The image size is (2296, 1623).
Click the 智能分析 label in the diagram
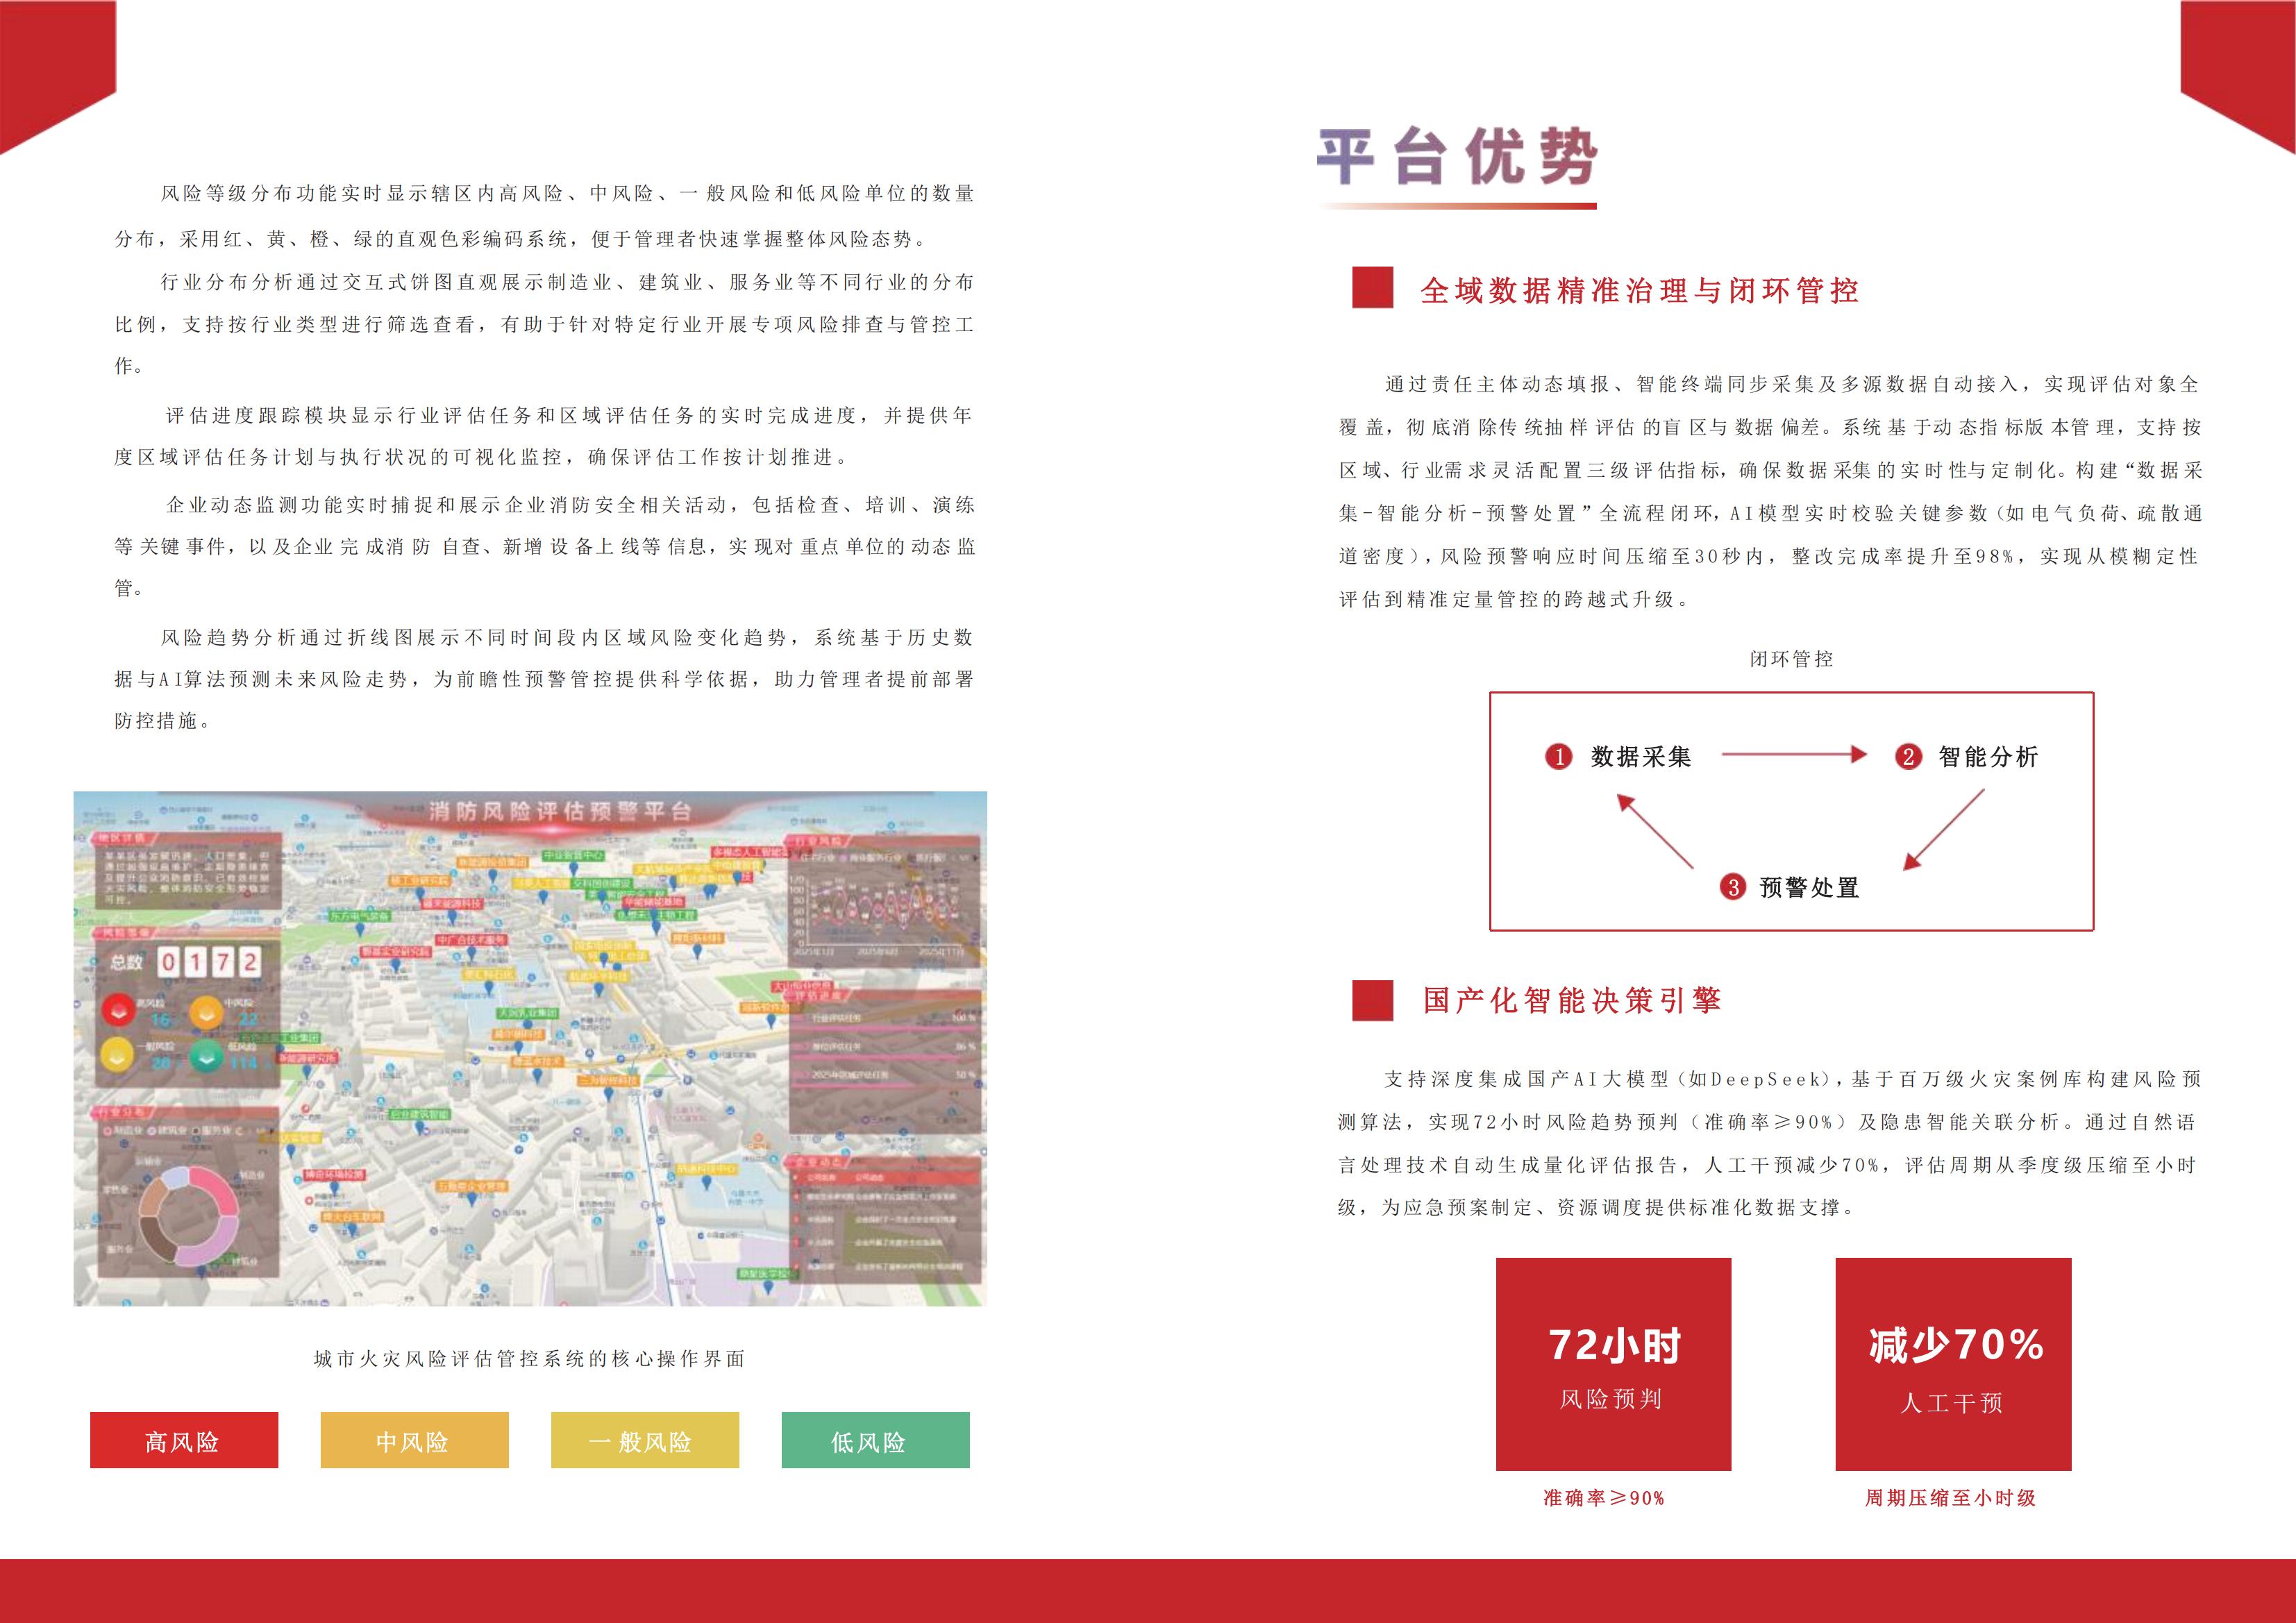coord(1988,757)
